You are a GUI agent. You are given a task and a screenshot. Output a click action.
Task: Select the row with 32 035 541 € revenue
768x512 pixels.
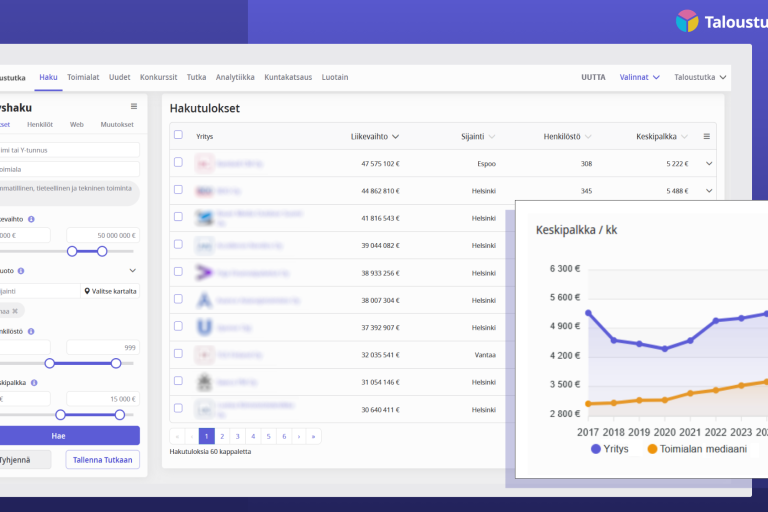pyautogui.click(x=178, y=353)
